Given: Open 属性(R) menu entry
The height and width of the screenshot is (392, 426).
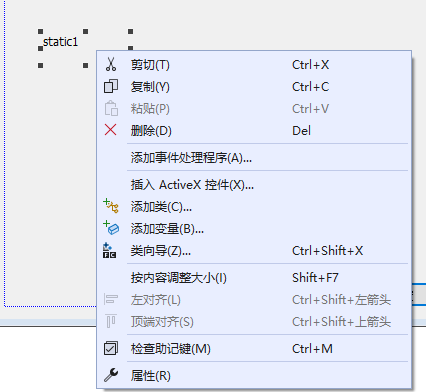Looking at the screenshot, I should click(x=254, y=376).
